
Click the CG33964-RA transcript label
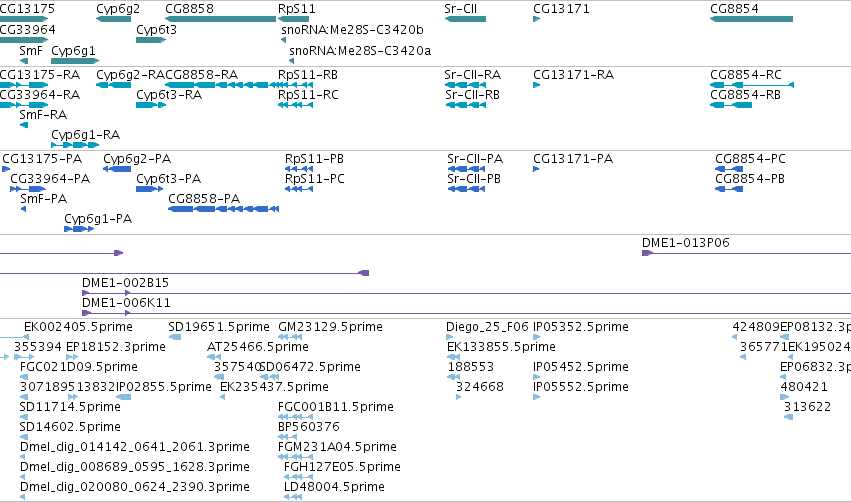click(x=40, y=95)
